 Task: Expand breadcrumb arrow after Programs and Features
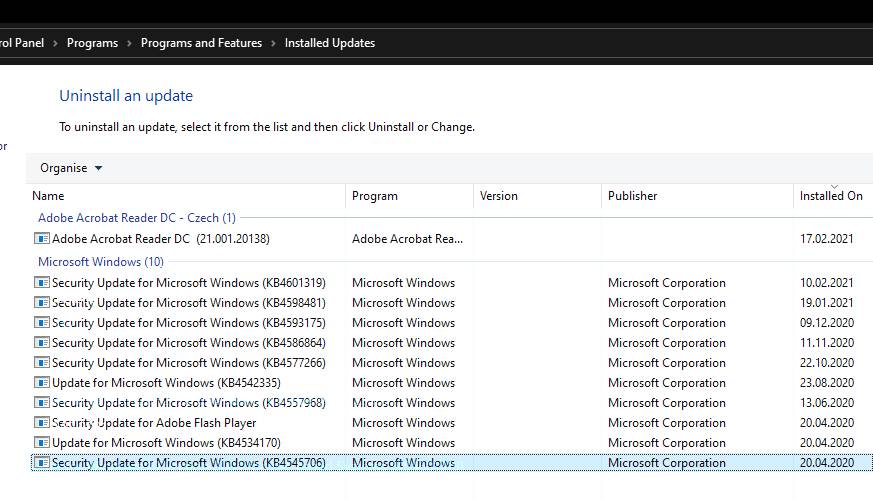click(x=273, y=43)
